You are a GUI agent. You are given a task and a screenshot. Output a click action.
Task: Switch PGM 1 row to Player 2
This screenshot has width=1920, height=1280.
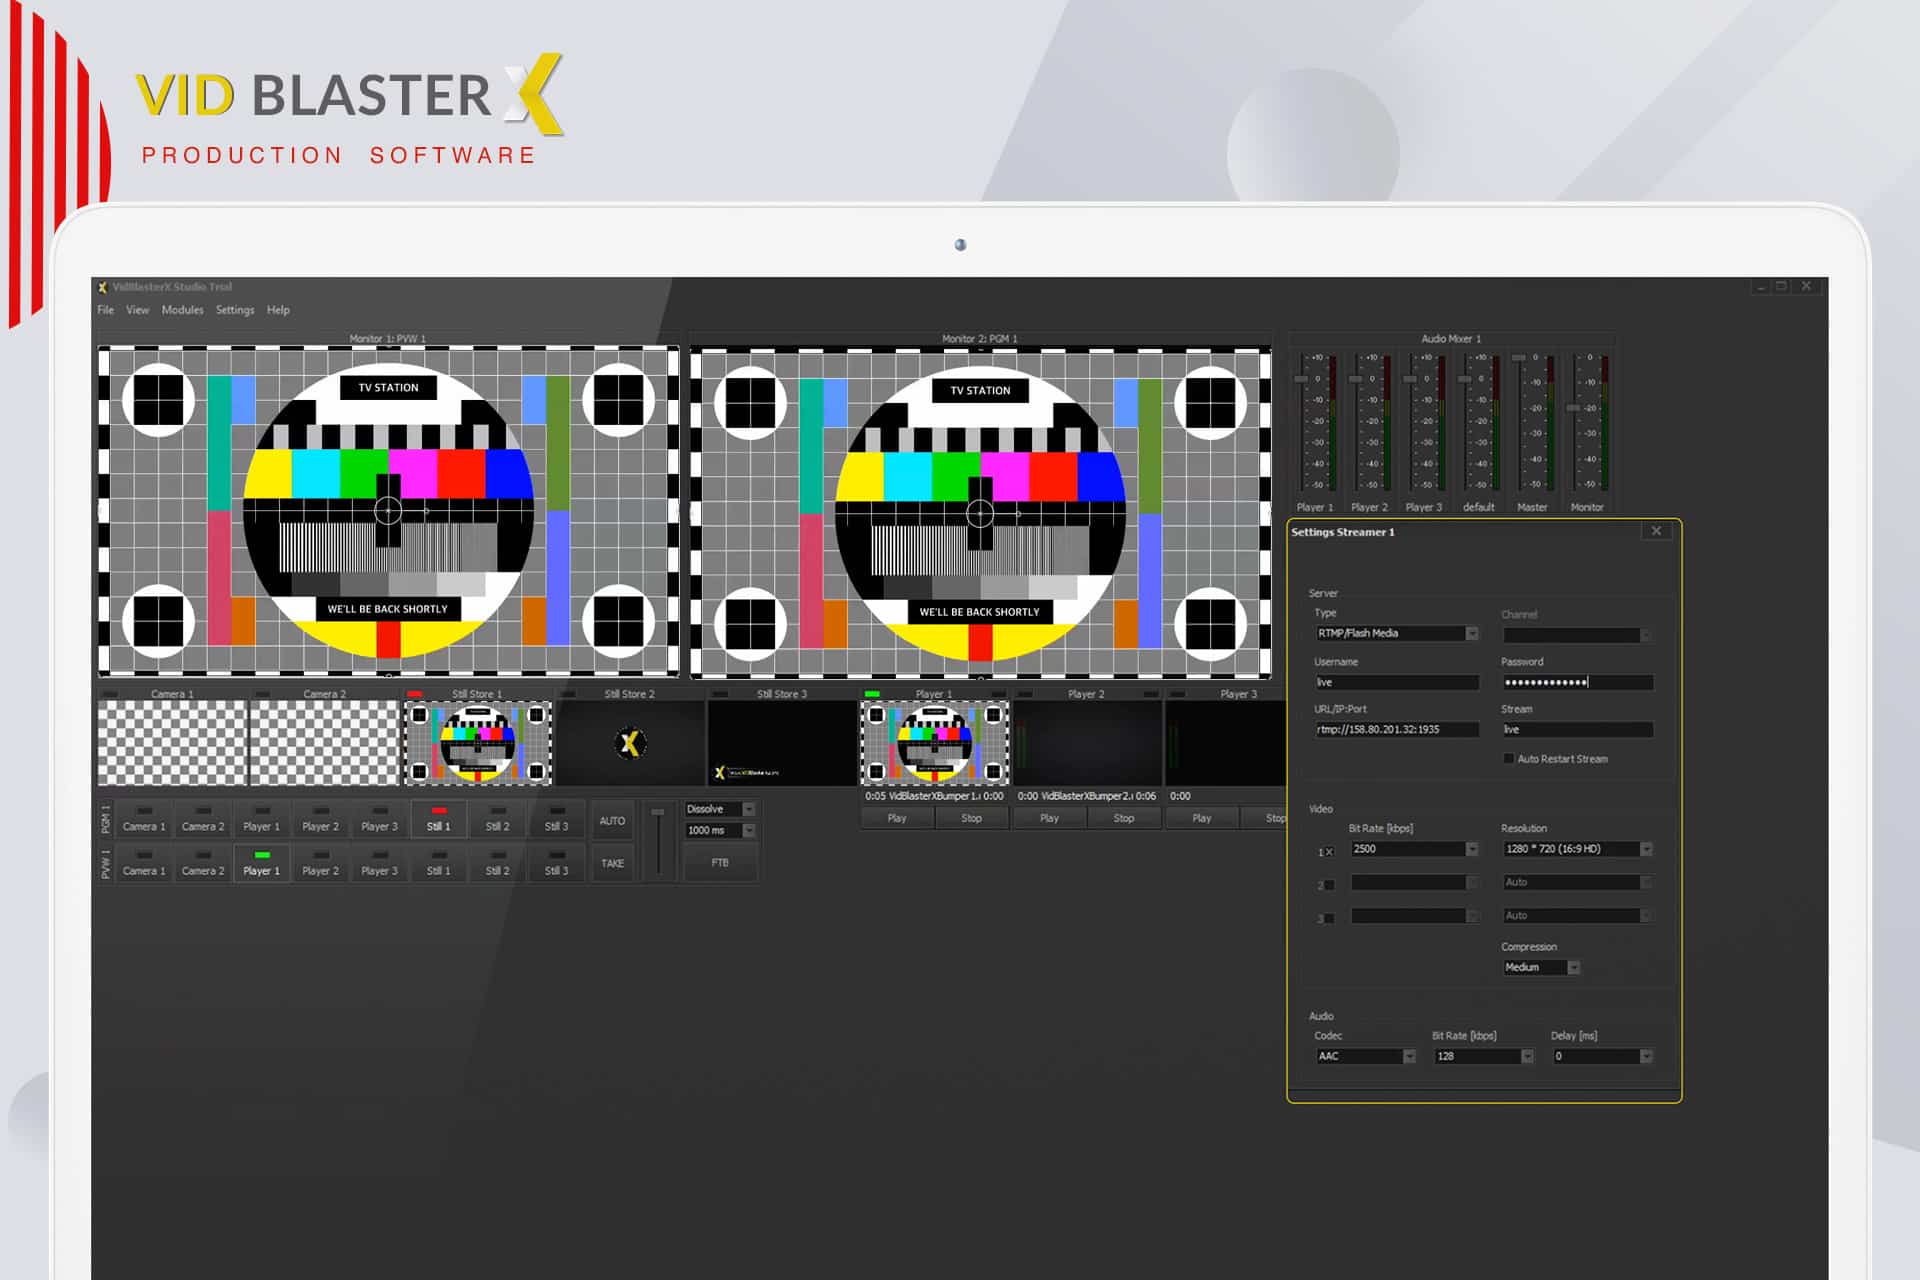point(321,819)
